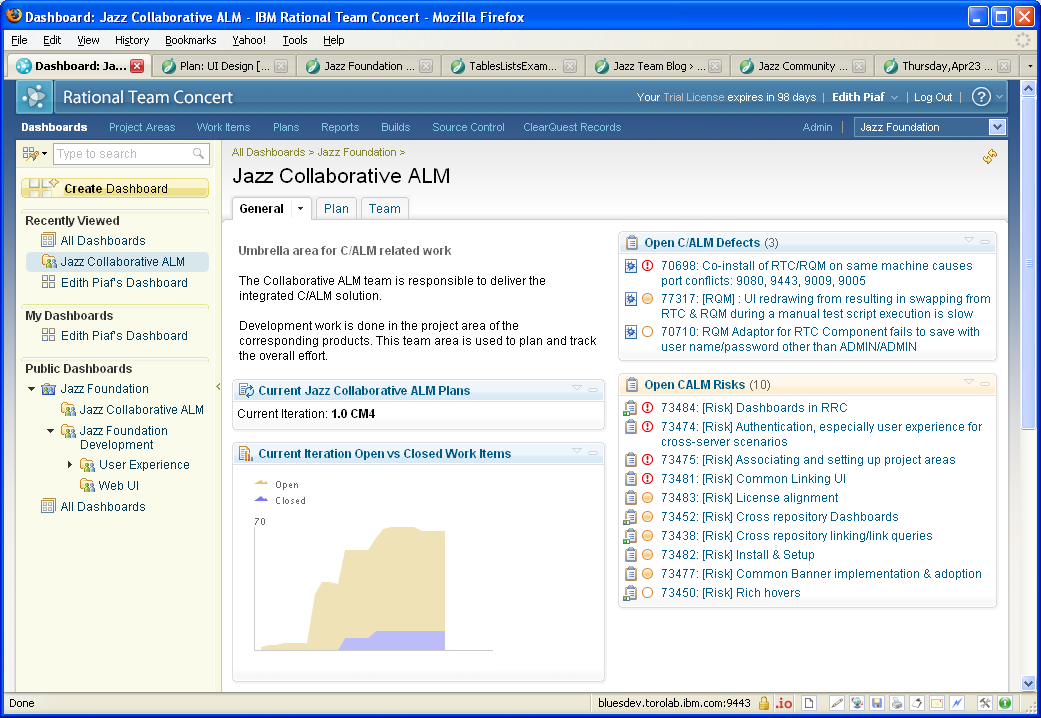Minimize the Open vs Closed Work Items widget
This screenshot has width=1041, height=718.
point(593,453)
